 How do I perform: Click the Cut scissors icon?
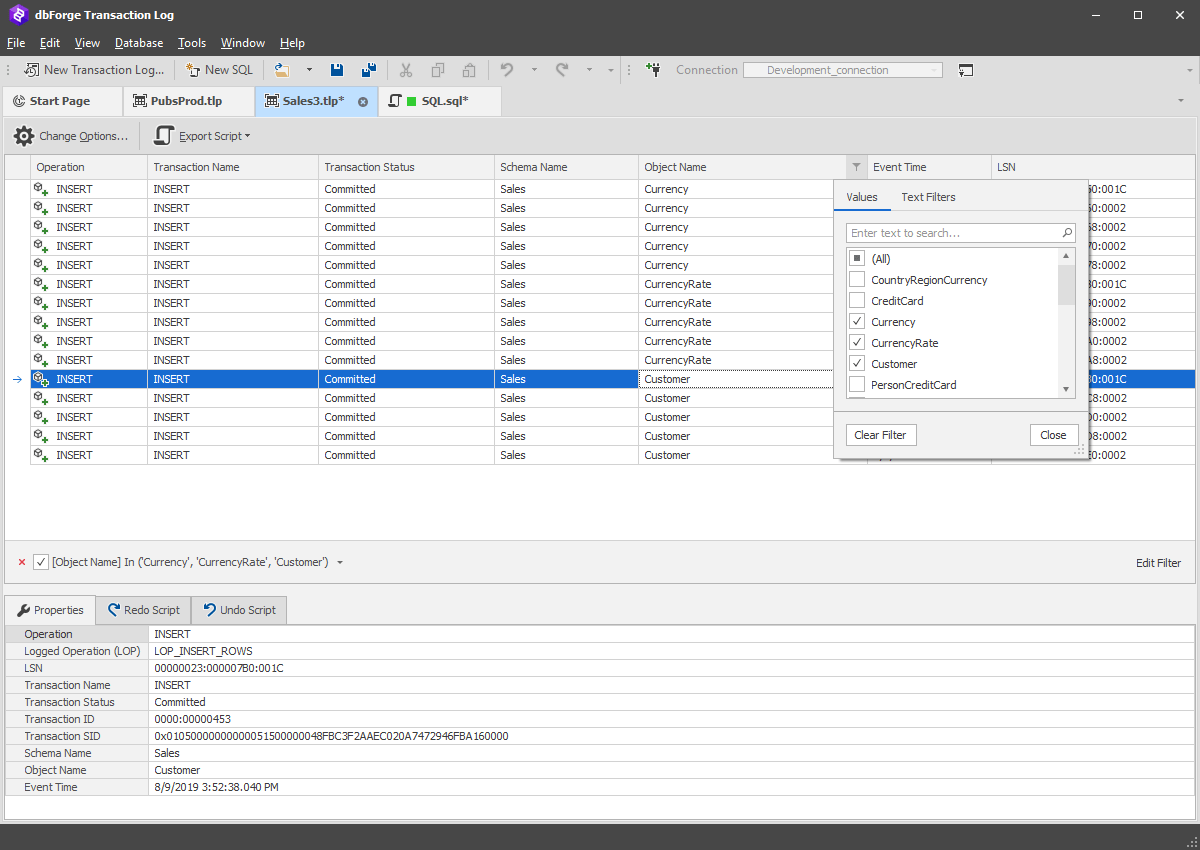tap(406, 70)
